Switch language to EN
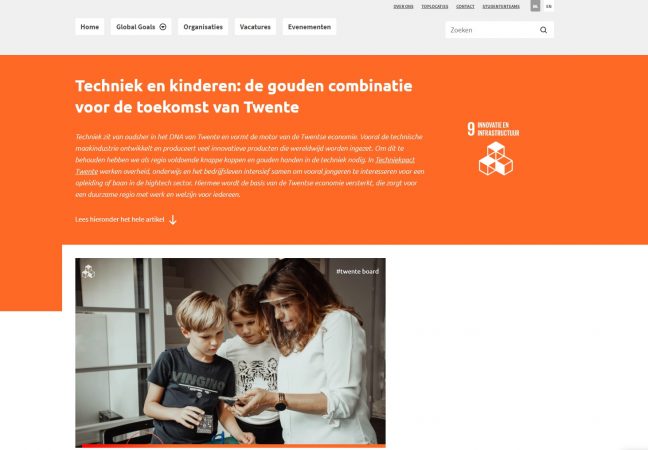 pyautogui.click(x=548, y=6)
